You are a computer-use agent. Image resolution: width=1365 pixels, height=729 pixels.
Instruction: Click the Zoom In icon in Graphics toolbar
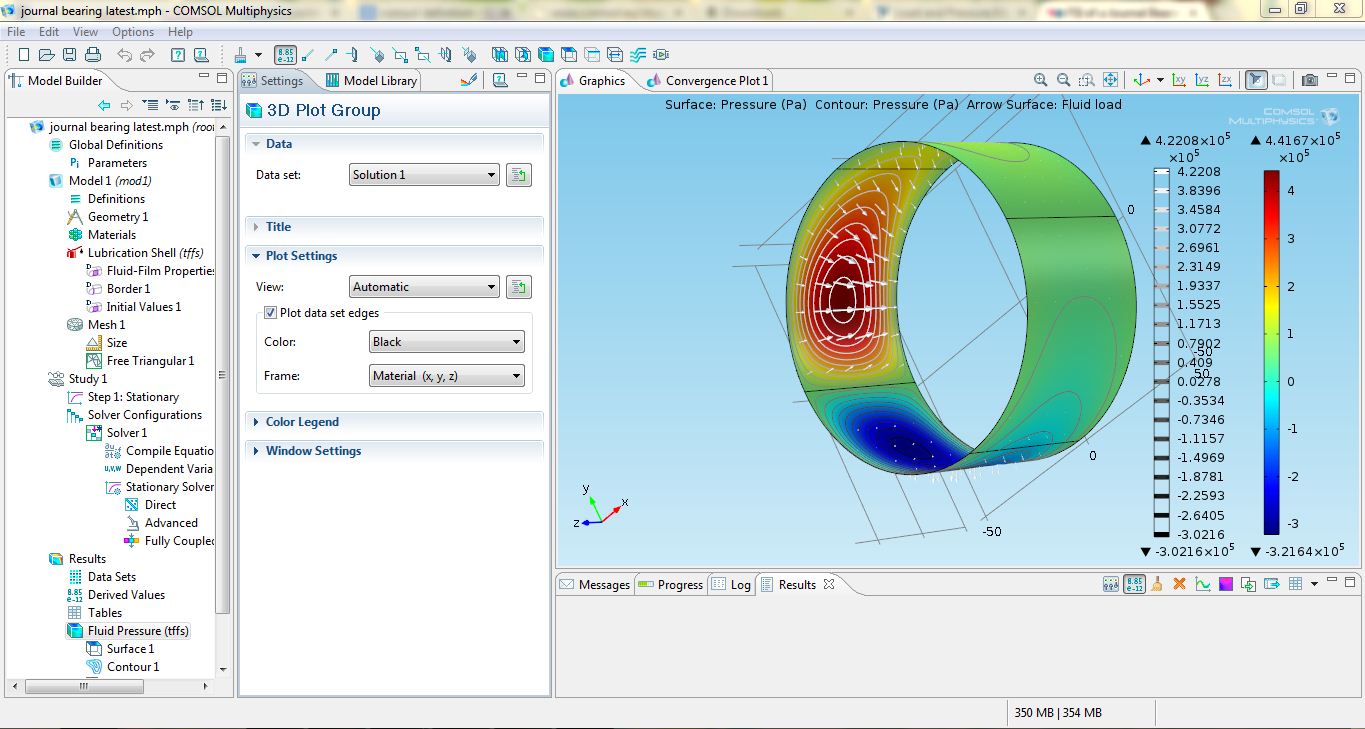(1041, 80)
